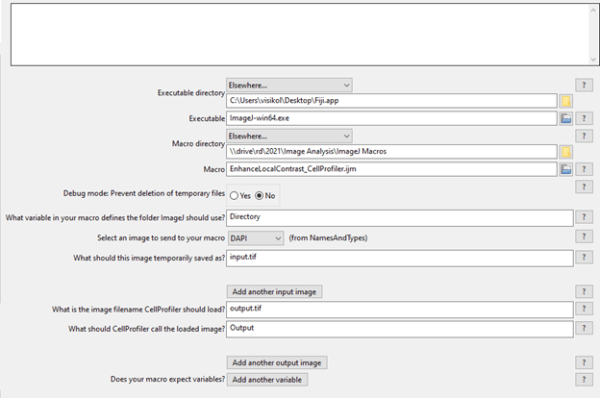Open the DAPI image selection dropdown
This screenshot has height=398, width=600.
[x=256, y=238]
